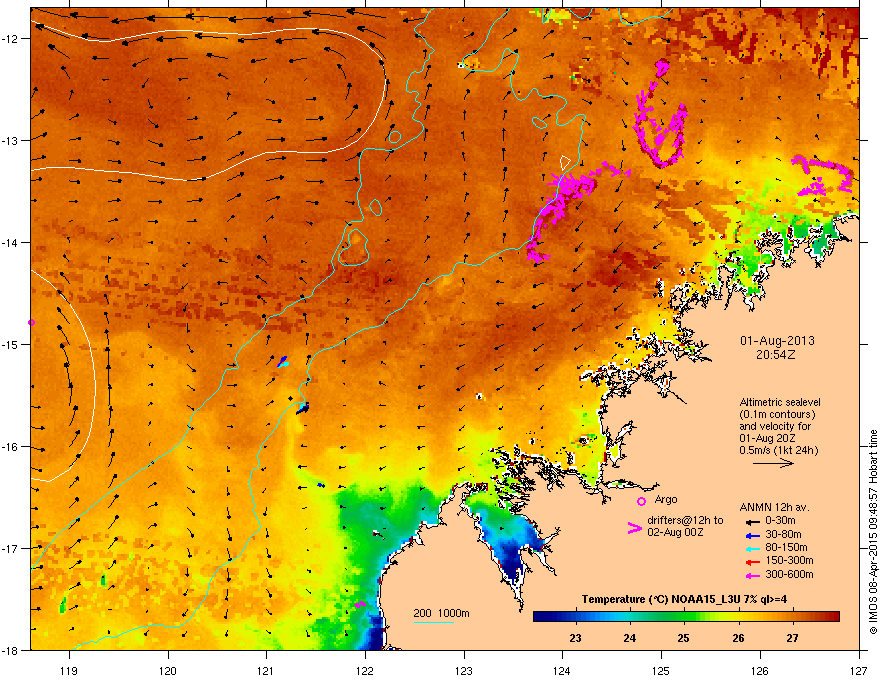The image size is (880, 680).
Task: Click the 0.5m/s reference velocity arrow
Action: [x=773, y=463]
